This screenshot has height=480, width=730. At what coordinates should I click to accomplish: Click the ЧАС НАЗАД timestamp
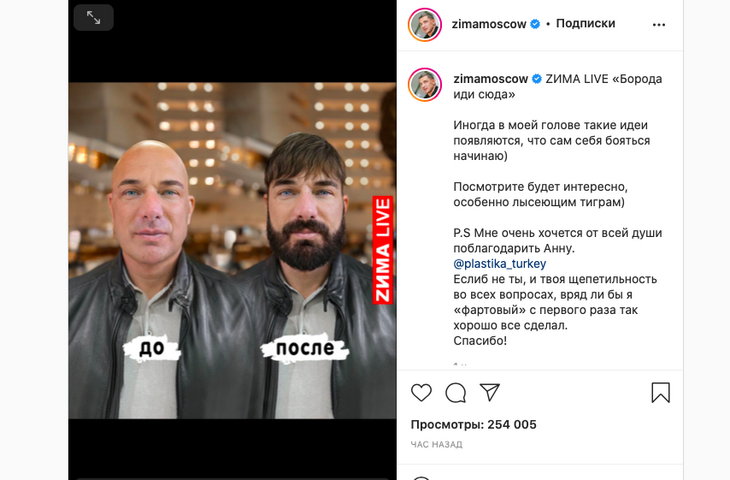436,445
